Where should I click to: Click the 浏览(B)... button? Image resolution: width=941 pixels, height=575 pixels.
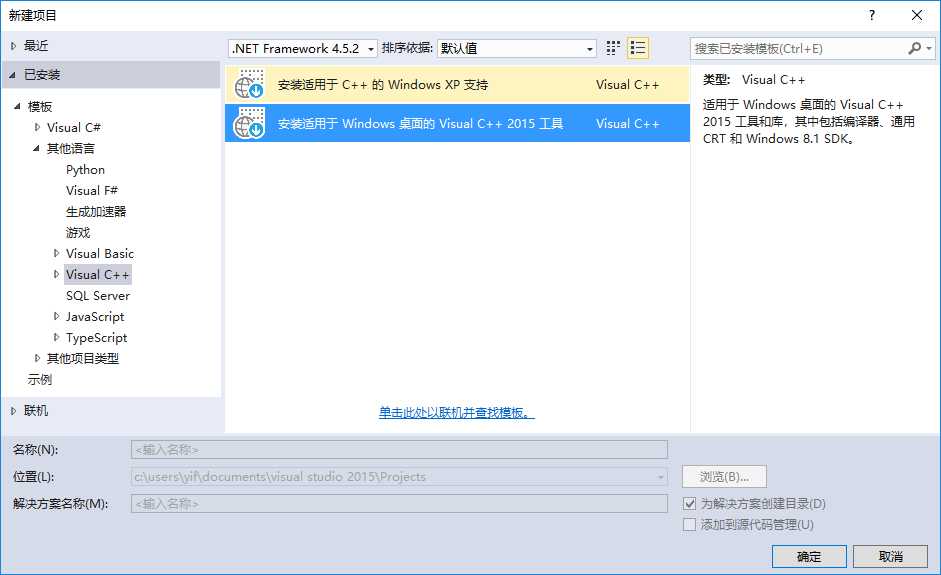[724, 477]
